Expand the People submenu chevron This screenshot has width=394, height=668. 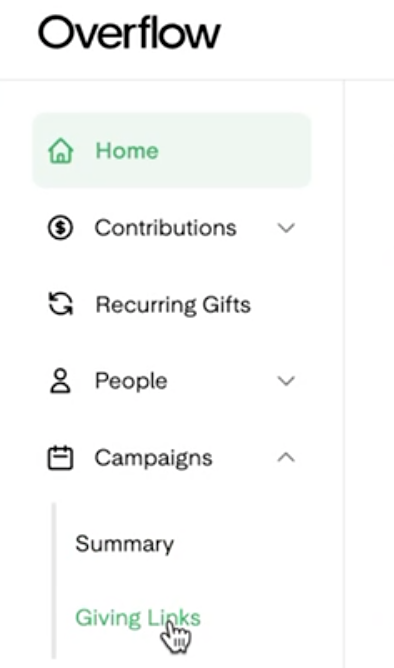point(286,380)
